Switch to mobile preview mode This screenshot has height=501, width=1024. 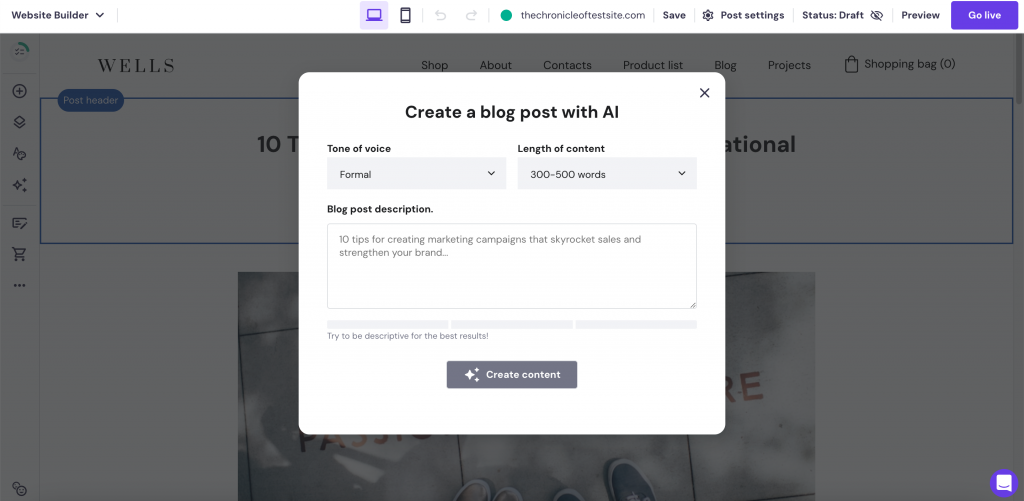coord(405,15)
